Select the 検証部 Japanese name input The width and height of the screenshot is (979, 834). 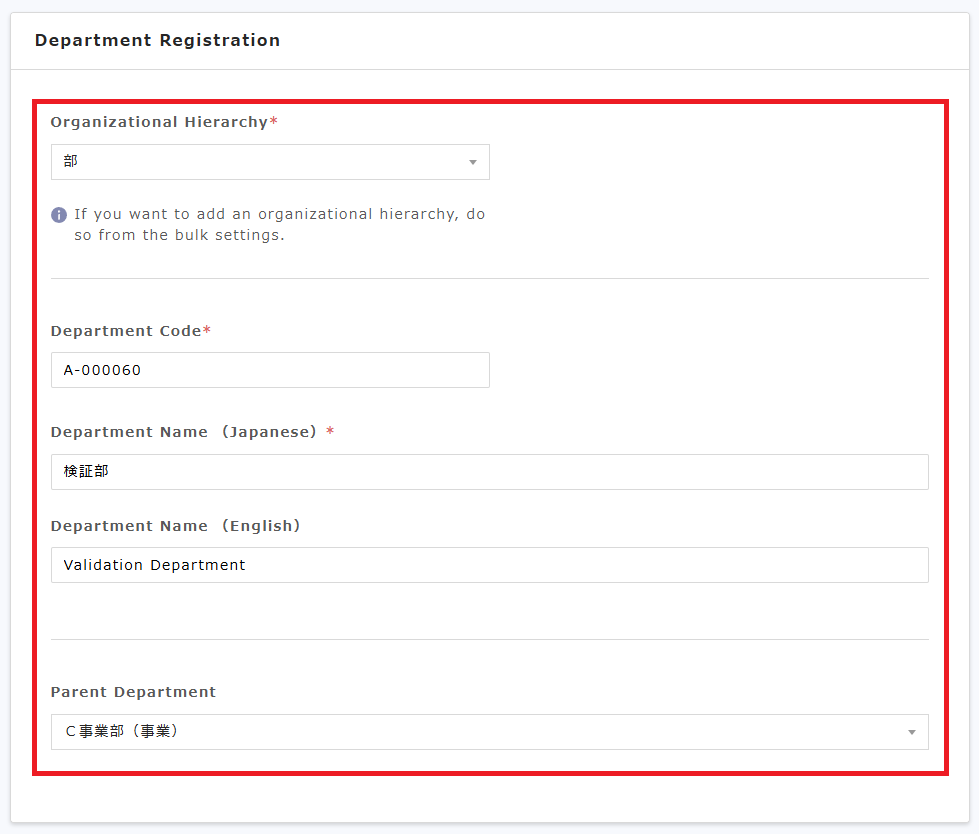click(x=490, y=471)
